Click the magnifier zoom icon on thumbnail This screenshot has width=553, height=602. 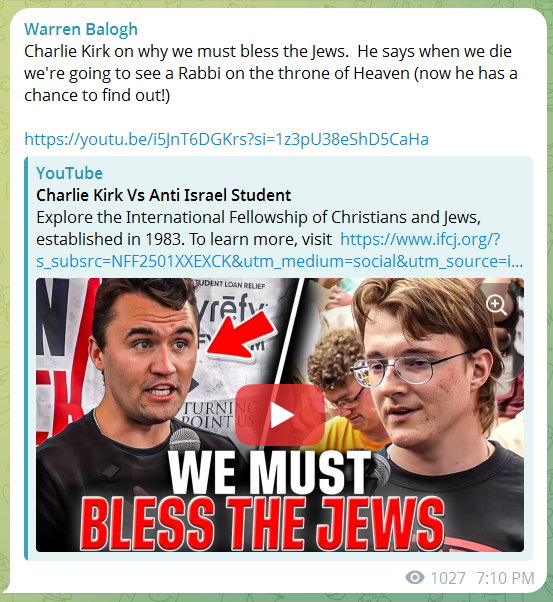tap(496, 305)
